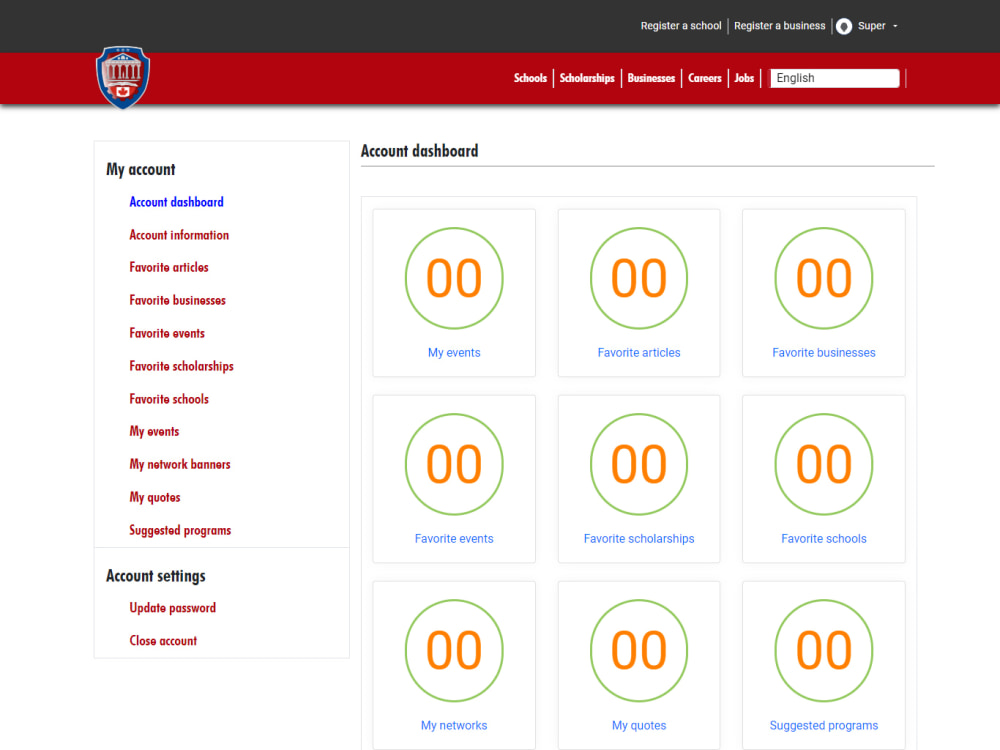This screenshot has width=1000, height=750.
Task: Select Account dashboard in sidebar
Action: click(177, 202)
